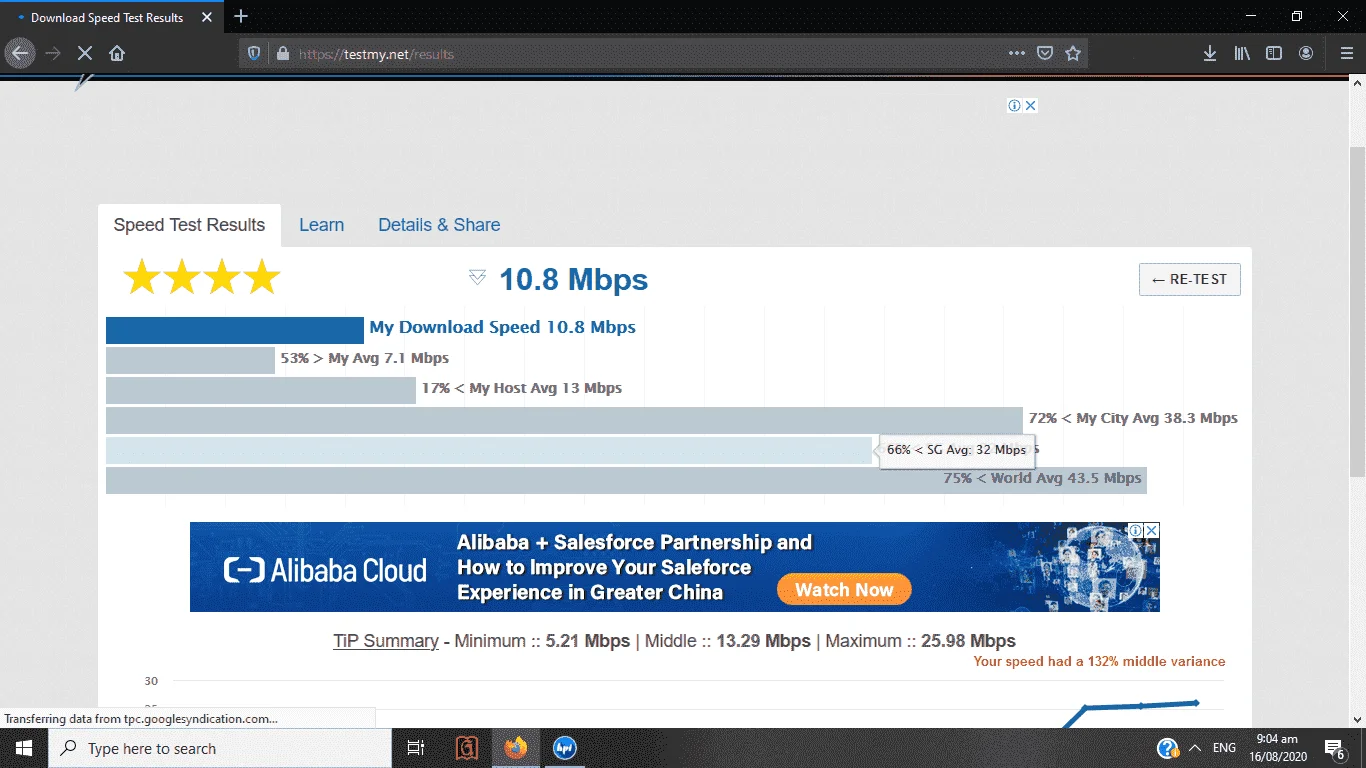Open the Firefox downloads panel

click(1210, 53)
